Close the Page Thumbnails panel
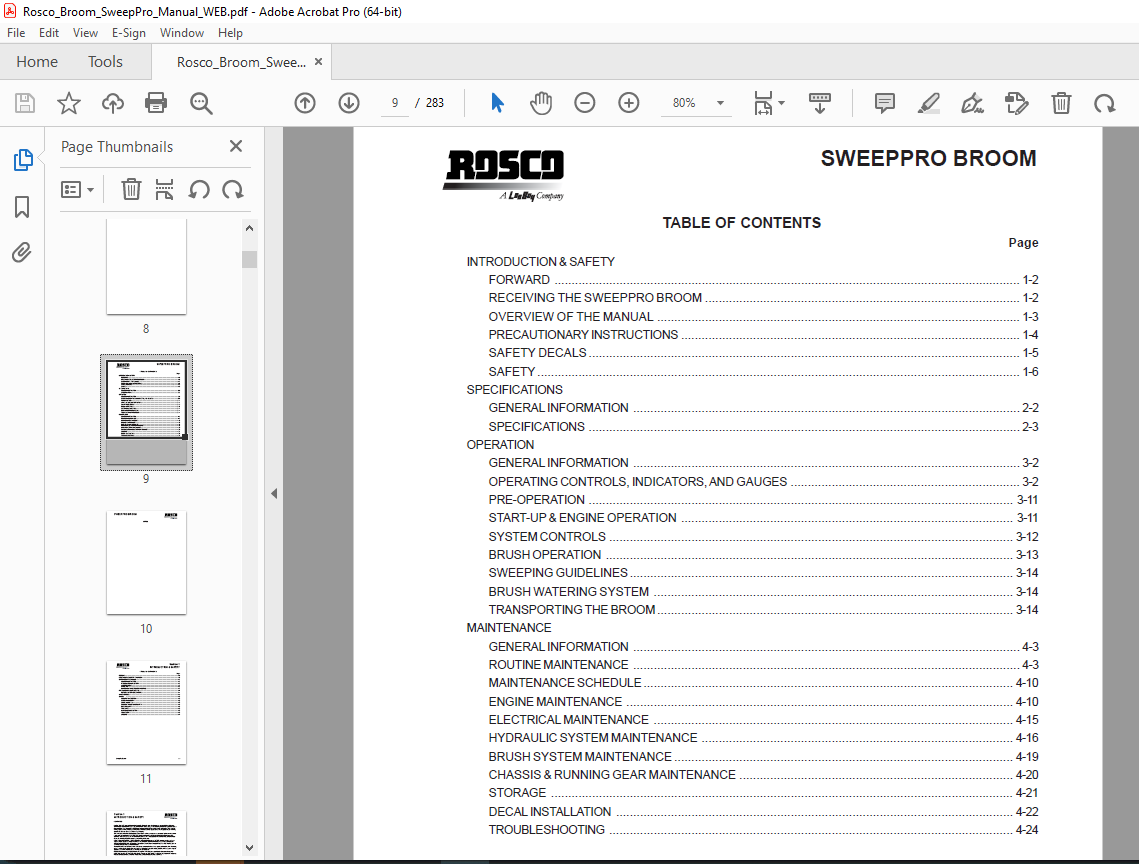This screenshot has width=1139, height=864. pyautogui.click(x=236, y=146)
